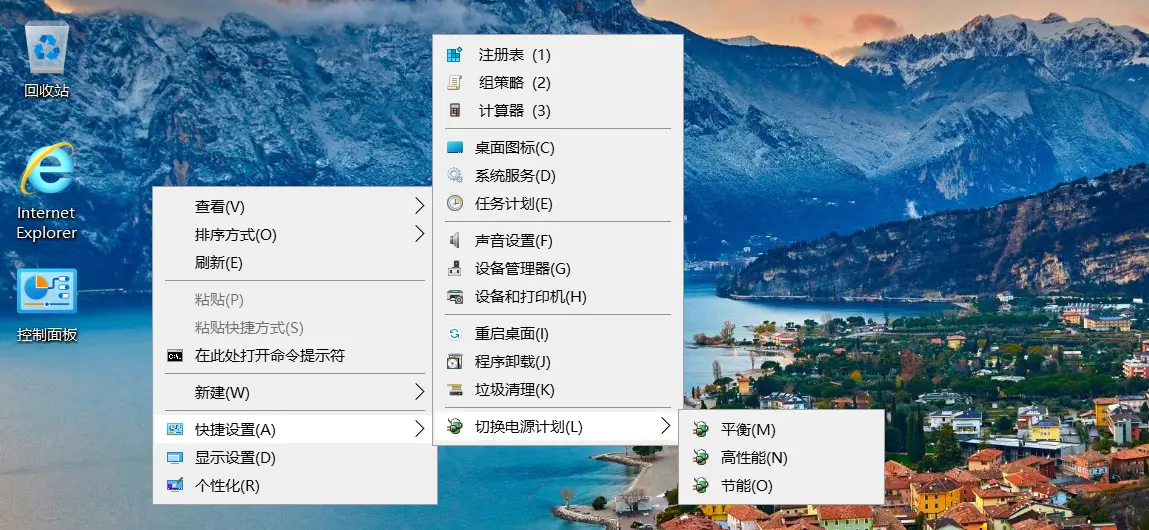1149x530 pixels.
Task: Click the 桌面图标 blue monitor icon
Action: [x=455, y=147]
